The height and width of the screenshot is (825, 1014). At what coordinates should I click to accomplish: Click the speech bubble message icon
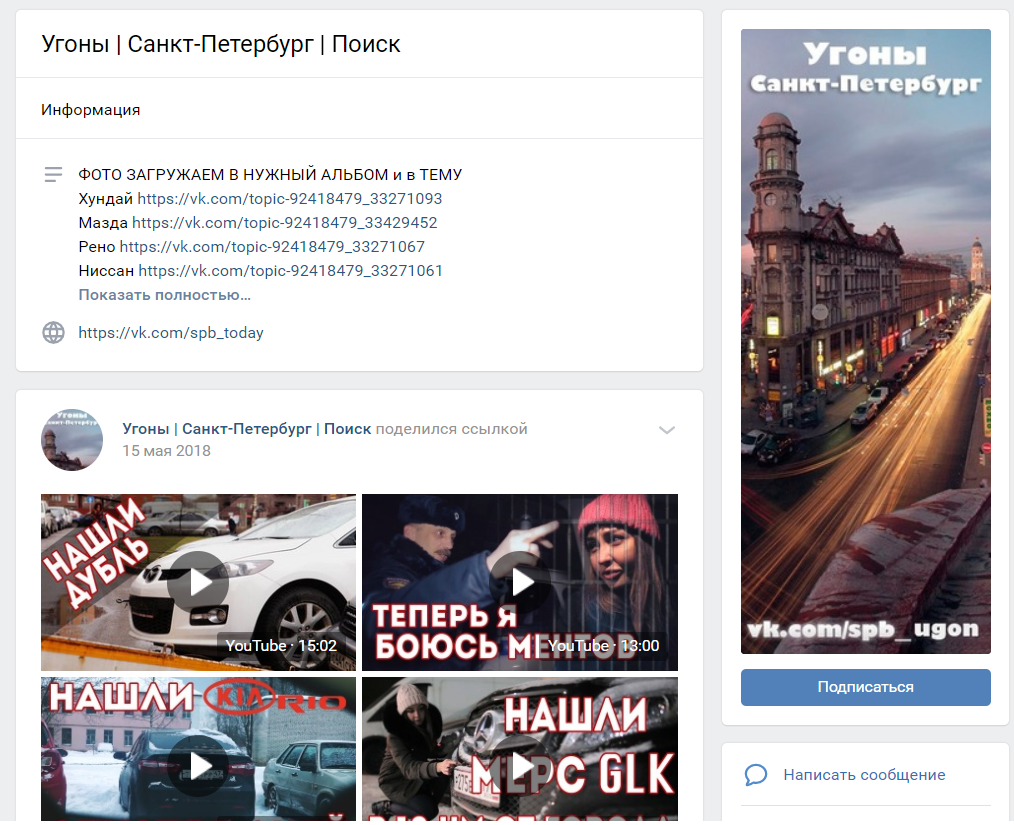coord(755,775)
